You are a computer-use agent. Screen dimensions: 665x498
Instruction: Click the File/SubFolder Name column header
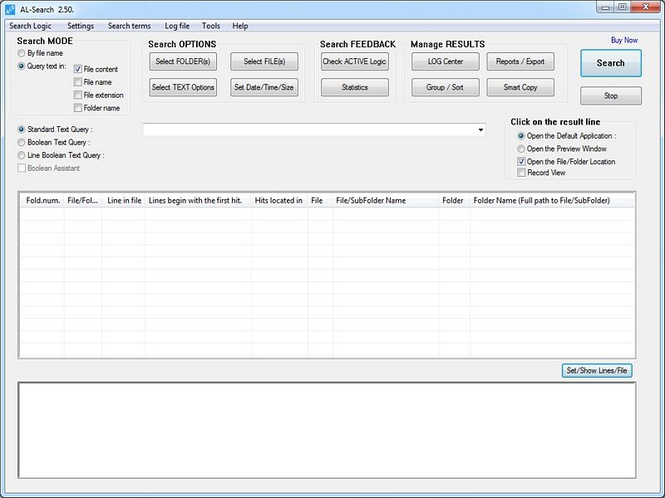pos(386,201)
